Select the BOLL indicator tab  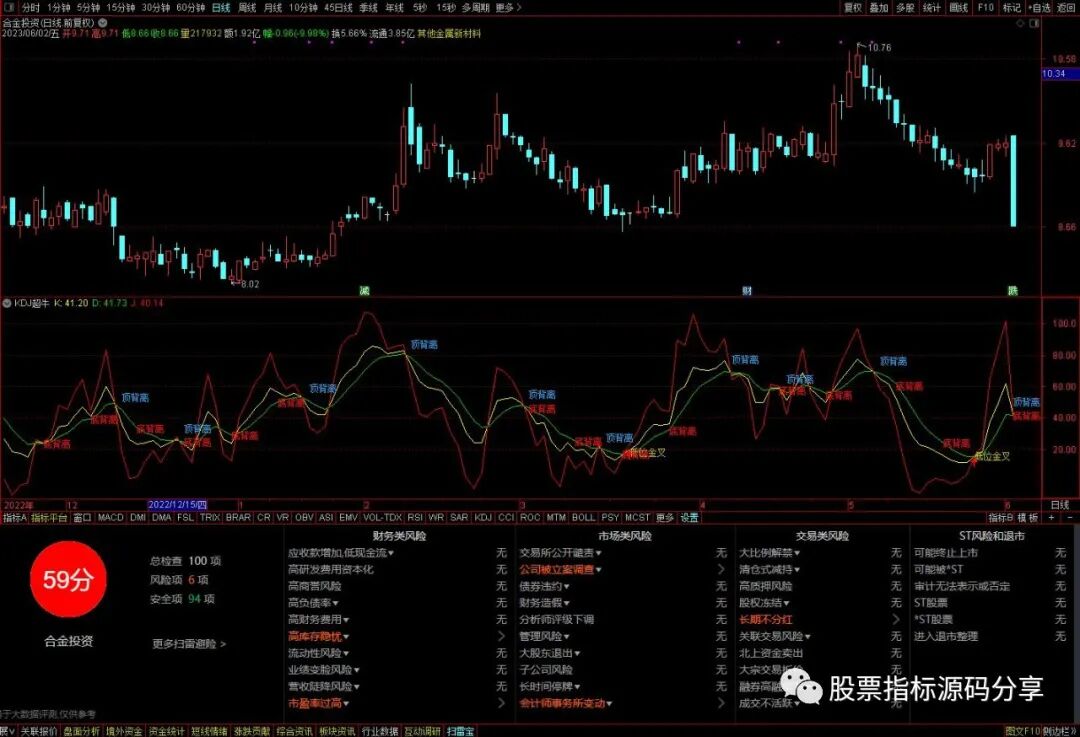pos(583,517)
